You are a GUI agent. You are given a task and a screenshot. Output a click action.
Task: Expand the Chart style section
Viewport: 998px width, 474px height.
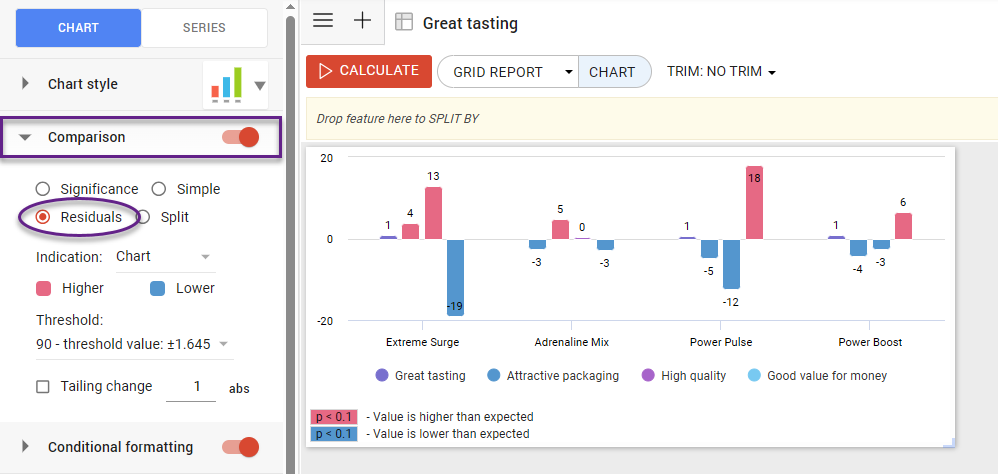26,84
